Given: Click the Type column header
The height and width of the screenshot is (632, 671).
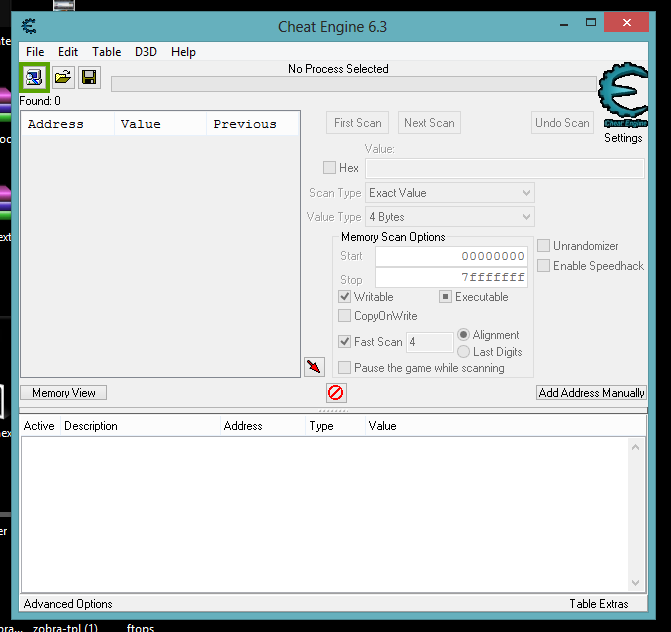Looking at the screenshot, I should tap(336, 426).
